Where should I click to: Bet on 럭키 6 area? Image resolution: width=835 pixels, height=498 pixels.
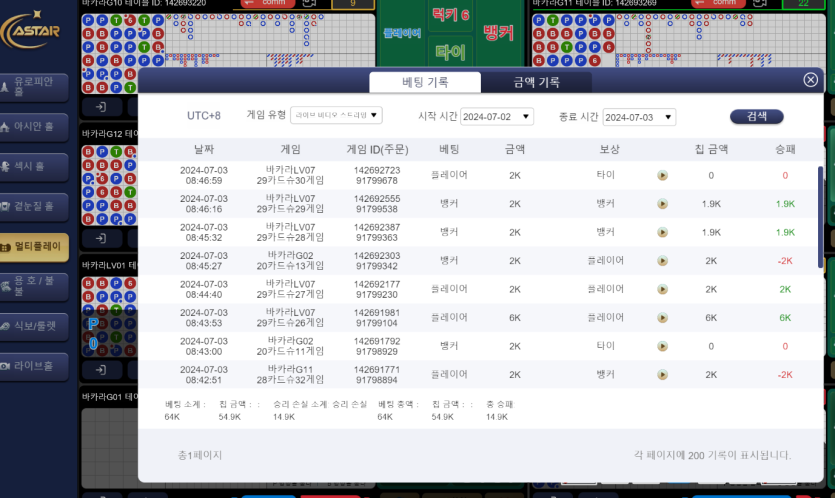[x=451, y=15]
